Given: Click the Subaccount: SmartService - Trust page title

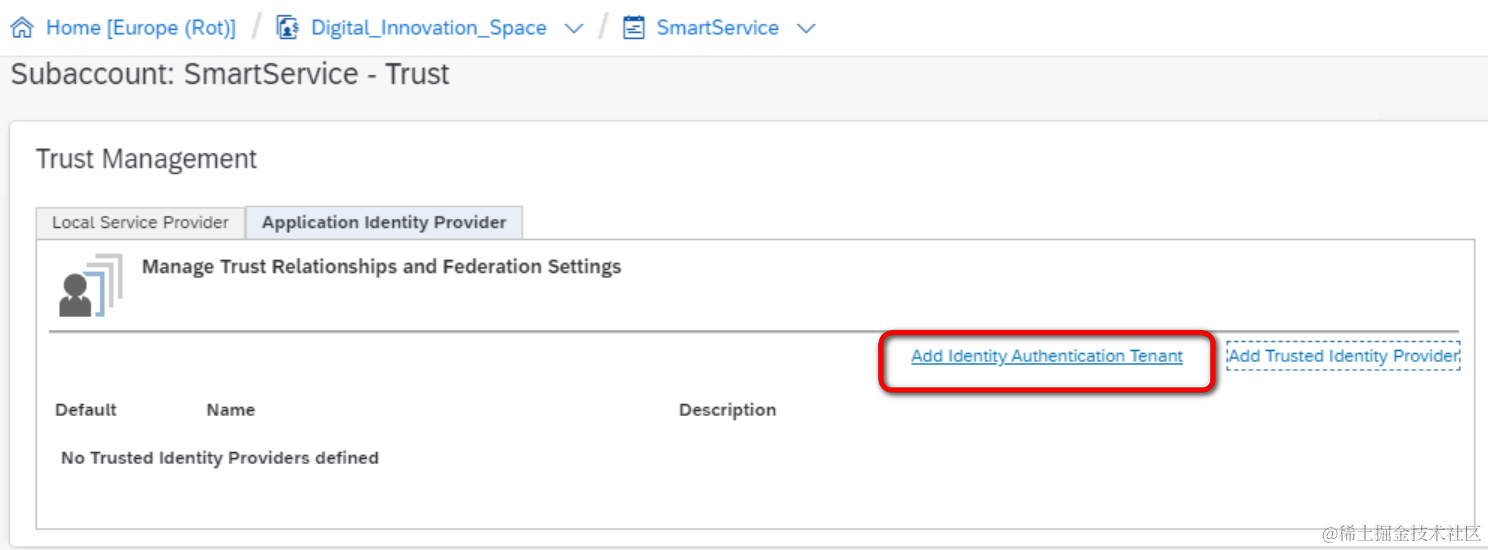Looking at the screenshot, I should click(x=230, y=75).
